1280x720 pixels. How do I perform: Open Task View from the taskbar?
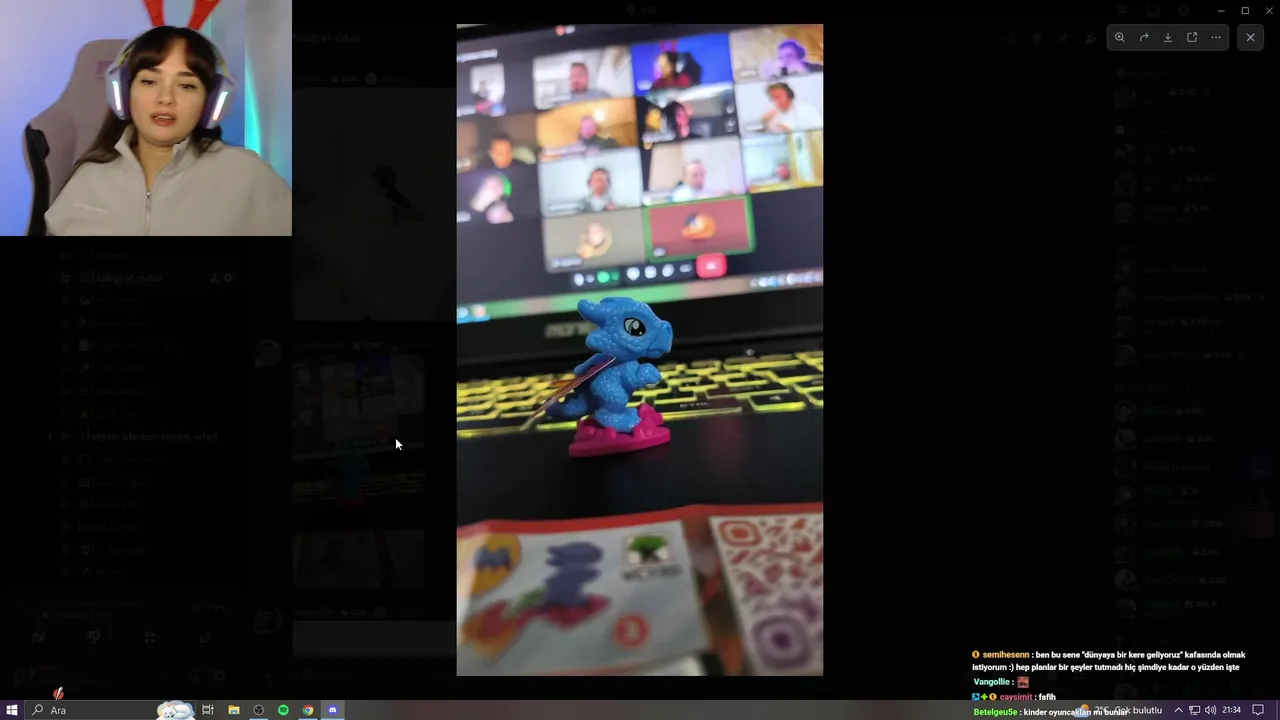coord(208,710)
